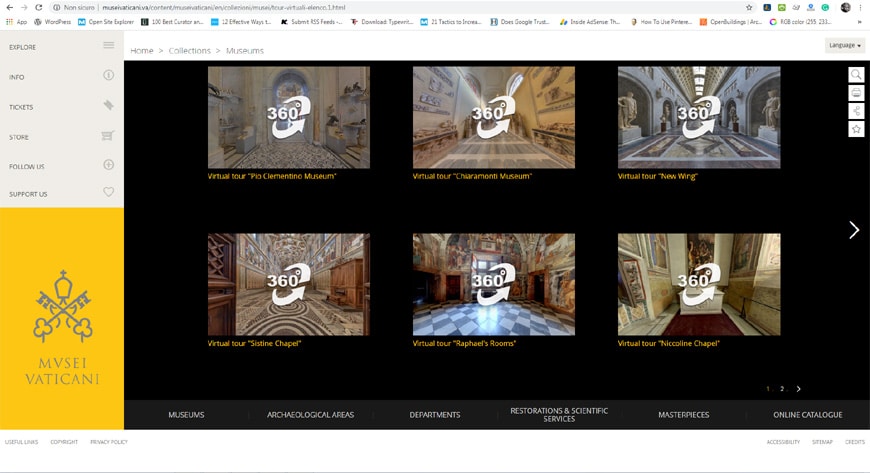The height and width of the screenshot is (473, 870).
Task: Open Virtual tour "New Wing" link
Action: click(x=658, y=176)
